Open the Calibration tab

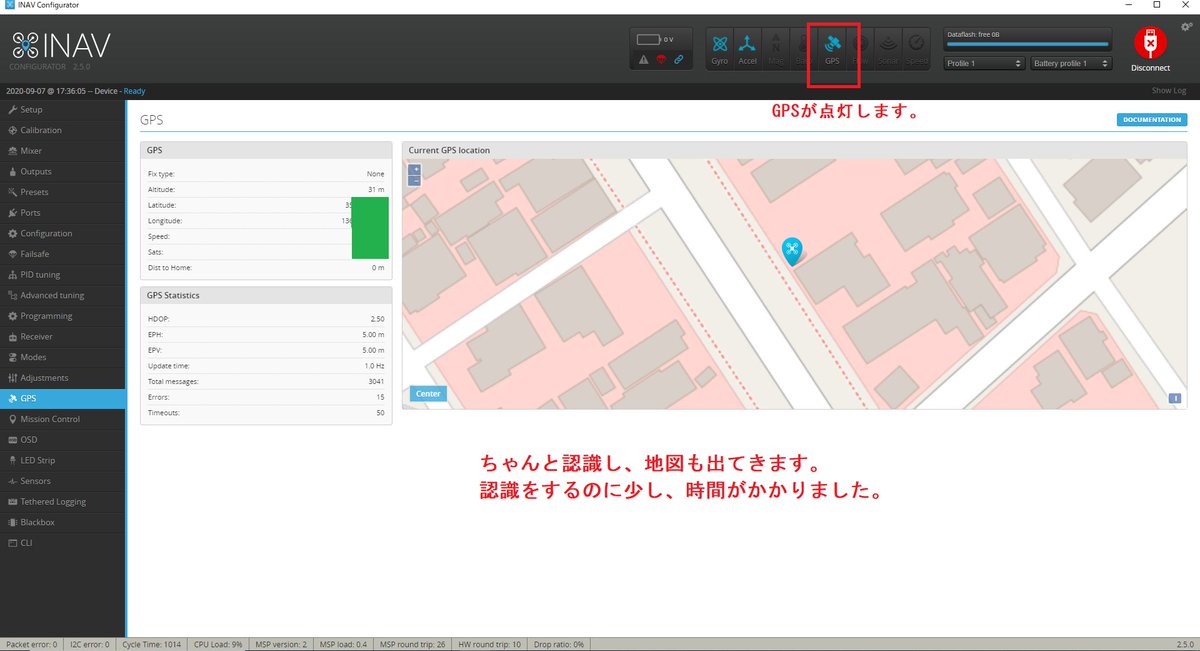[x=63, y=130]
